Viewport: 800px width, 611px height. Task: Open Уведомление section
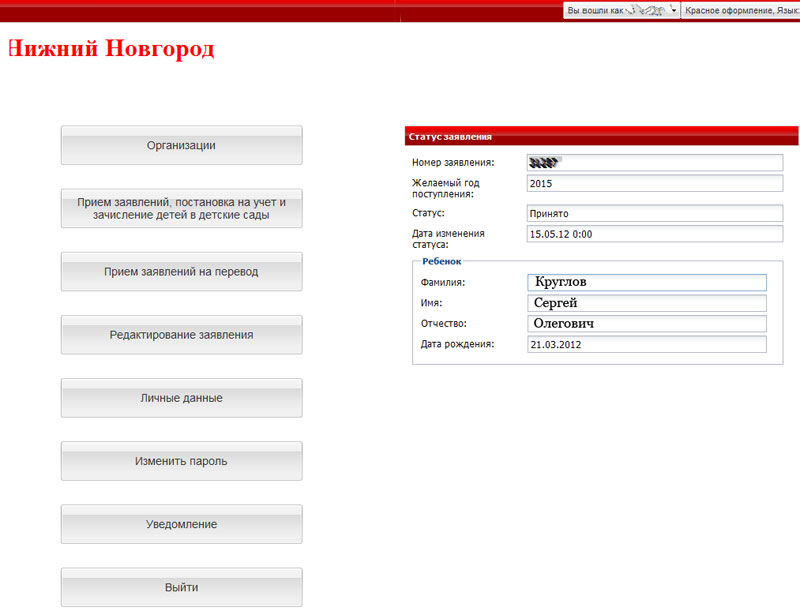pos(181,524)
